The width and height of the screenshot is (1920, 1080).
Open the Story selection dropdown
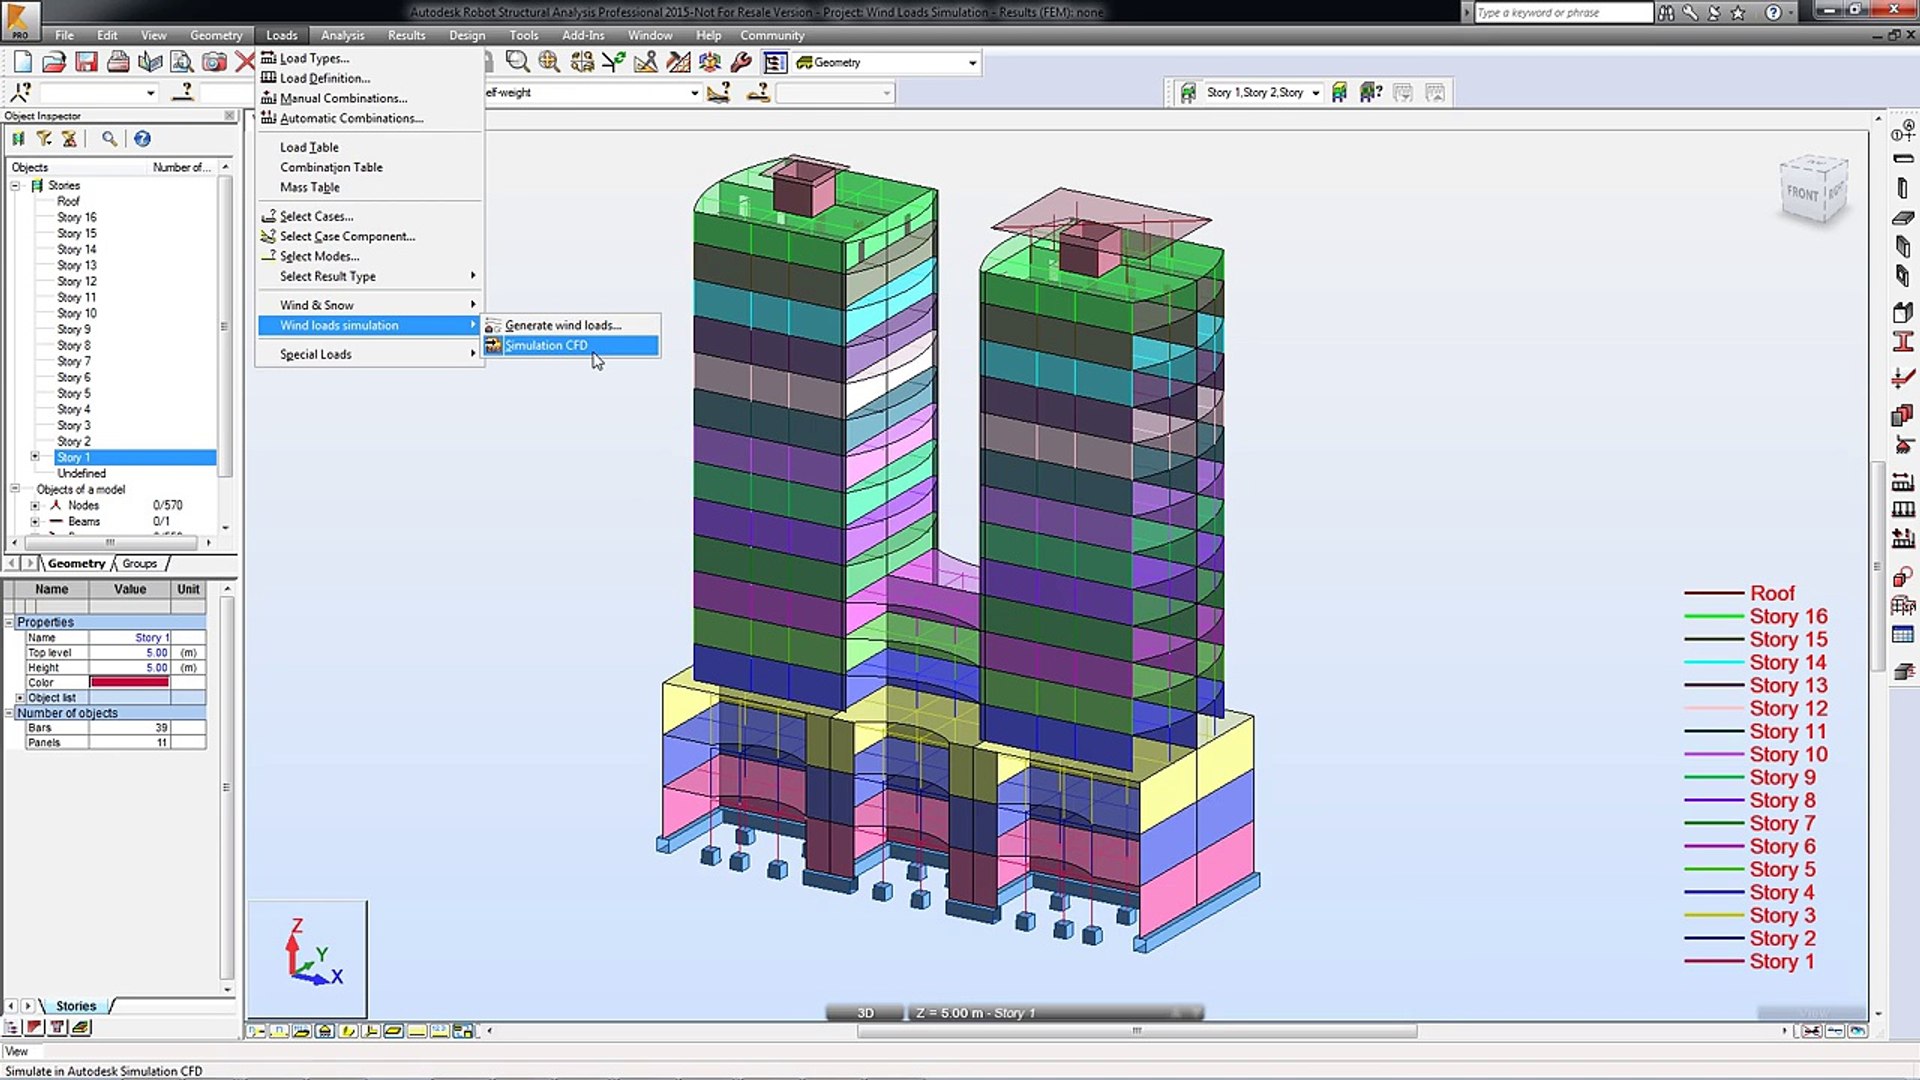tap(1316, 93)
